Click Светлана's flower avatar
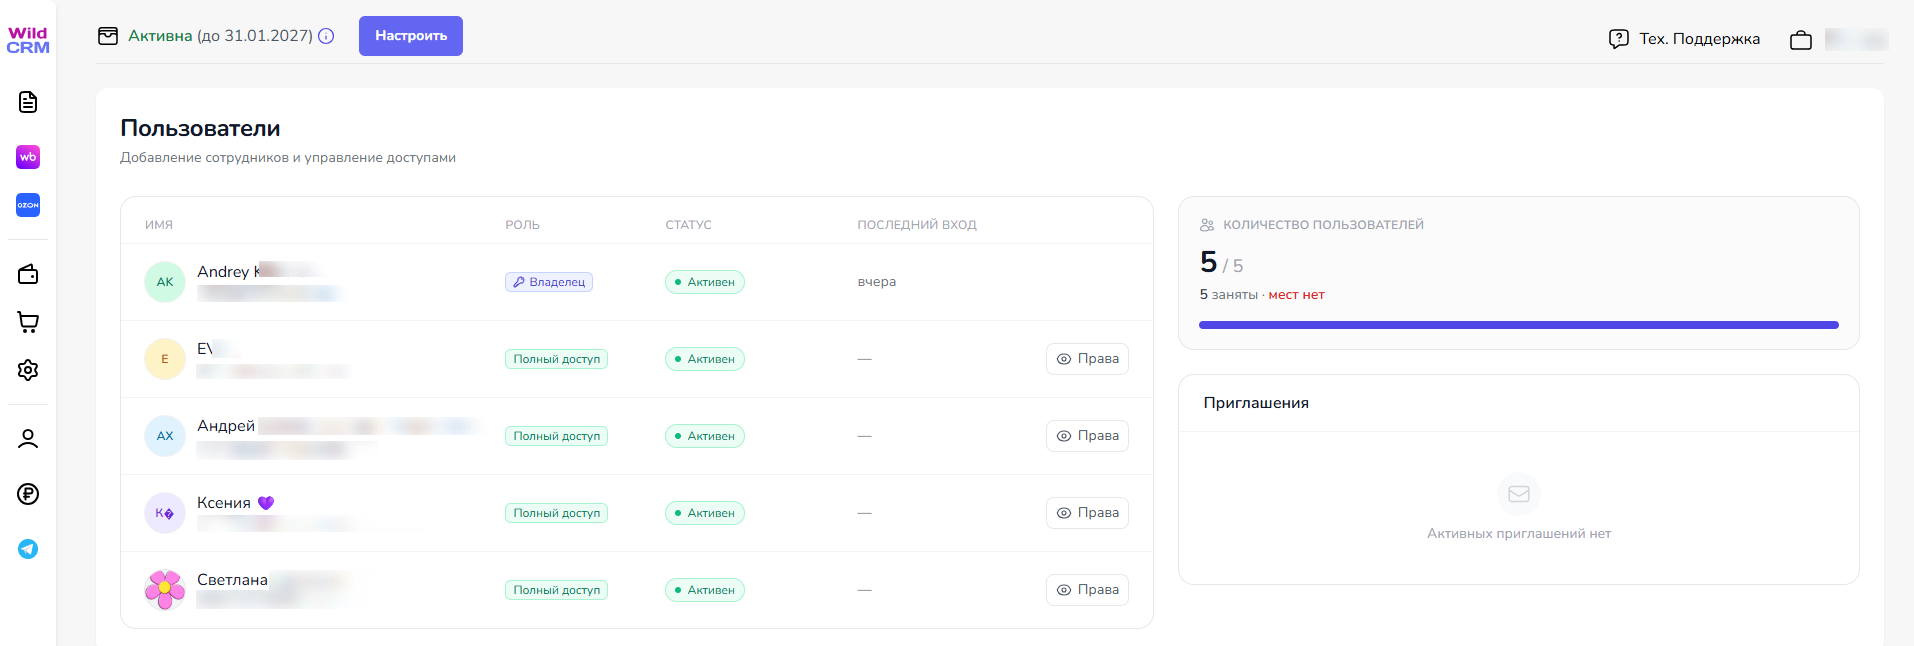1914x646 pixels. (x=165, y=590)
